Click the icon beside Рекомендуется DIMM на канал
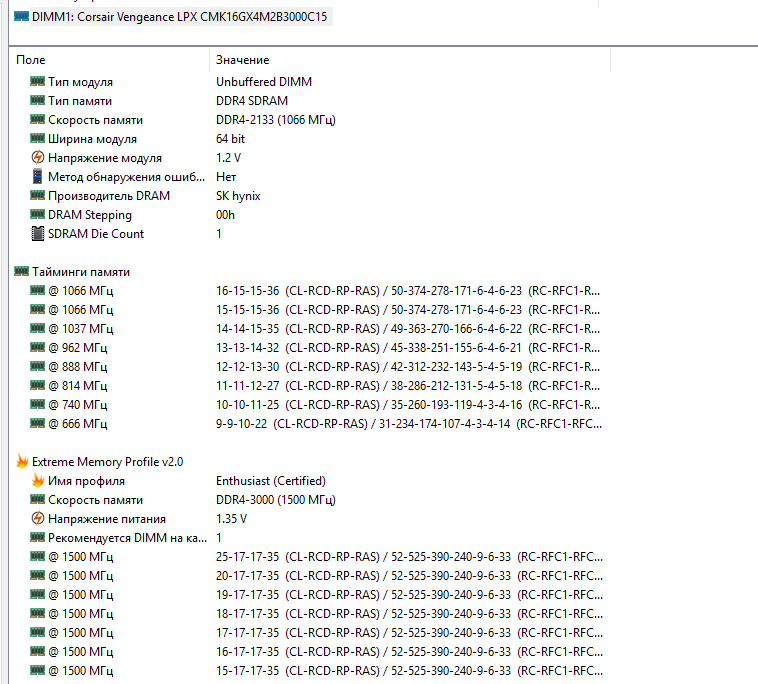 pos(37,537)
